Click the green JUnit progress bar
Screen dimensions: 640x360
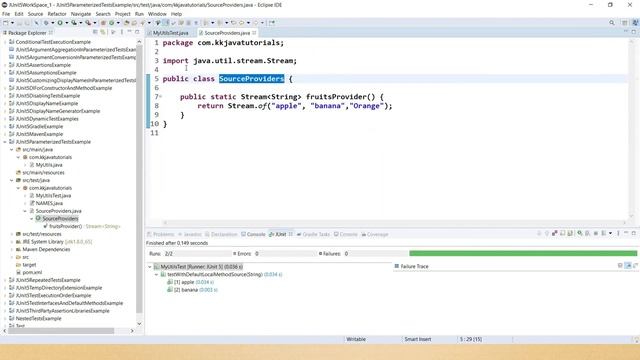(x=523, y=253)
